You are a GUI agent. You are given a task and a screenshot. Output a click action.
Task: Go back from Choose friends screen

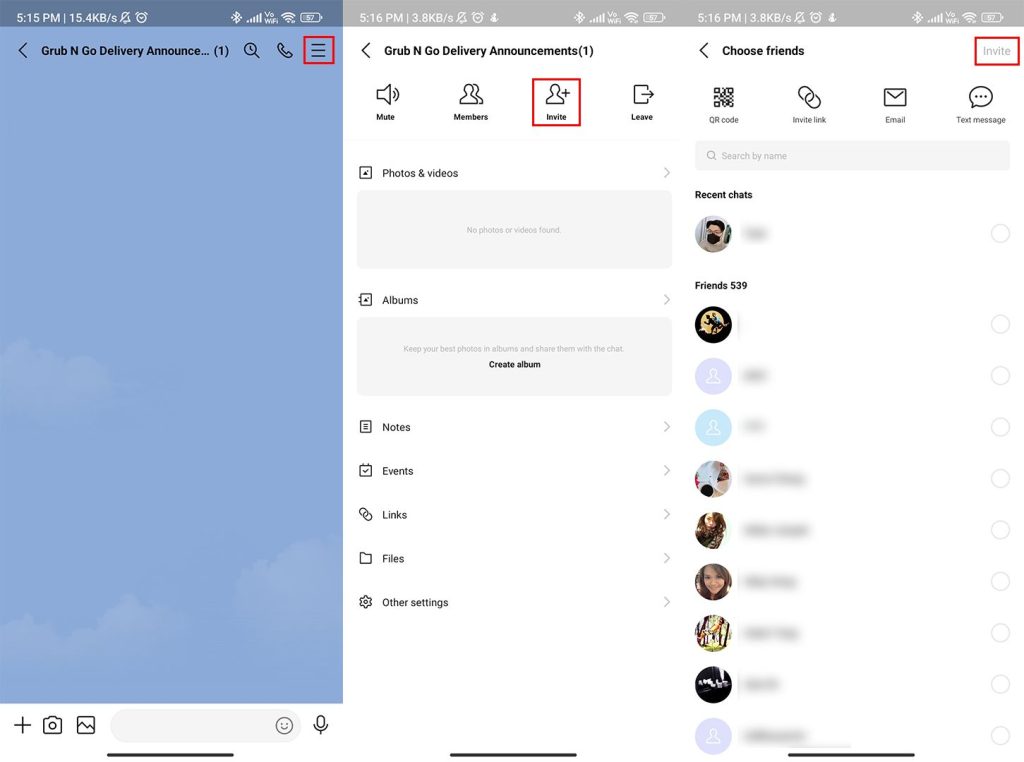(703, 50)
